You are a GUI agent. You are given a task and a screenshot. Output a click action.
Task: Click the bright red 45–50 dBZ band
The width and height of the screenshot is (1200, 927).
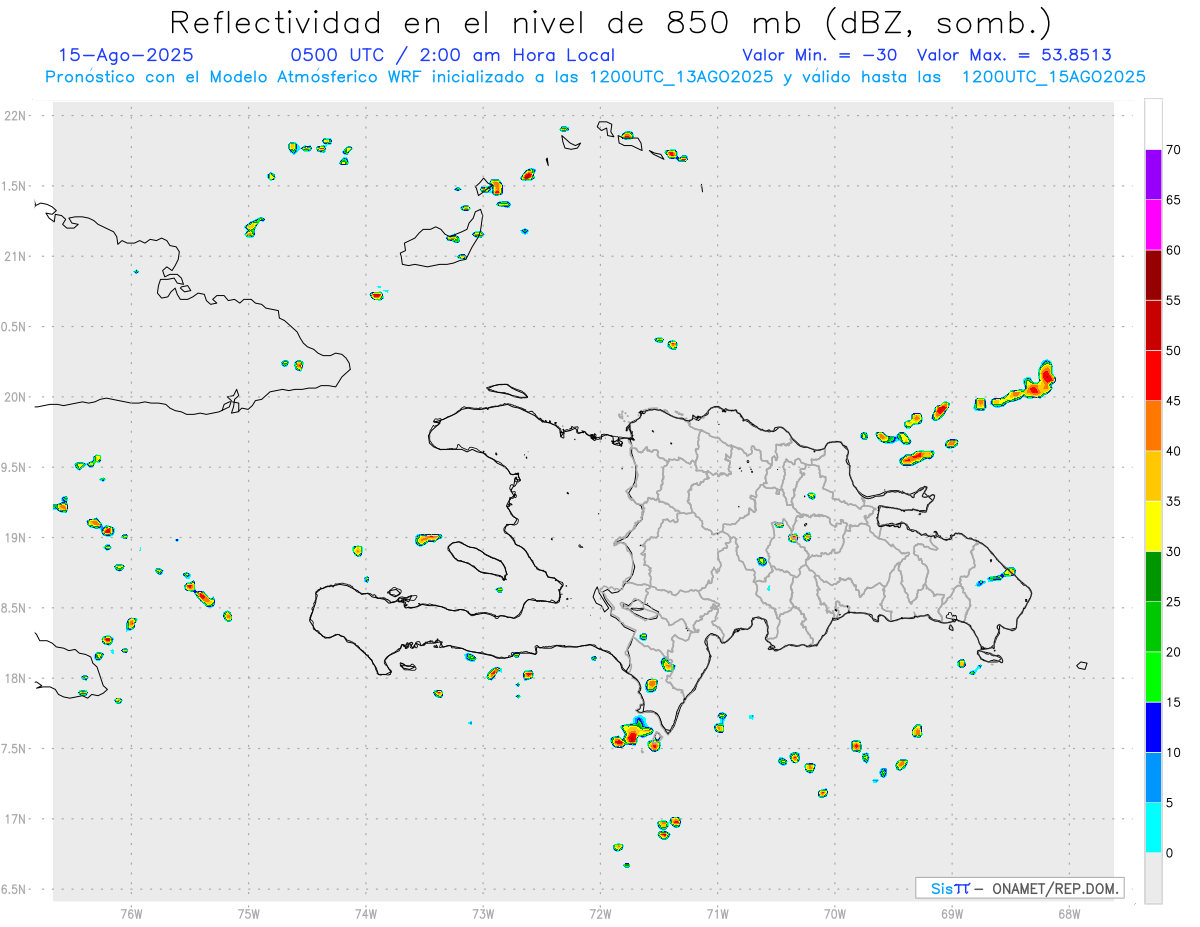pos(1153,375)
